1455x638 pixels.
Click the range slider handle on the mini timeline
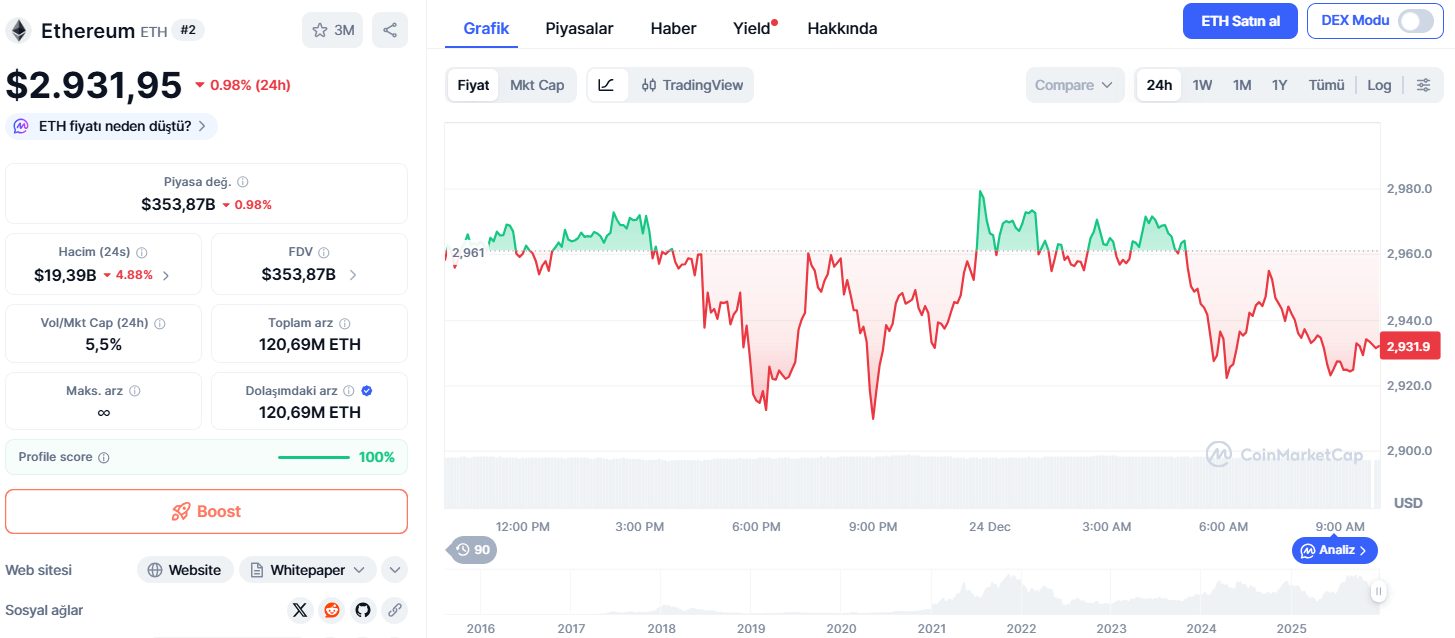coord(1378,591)
